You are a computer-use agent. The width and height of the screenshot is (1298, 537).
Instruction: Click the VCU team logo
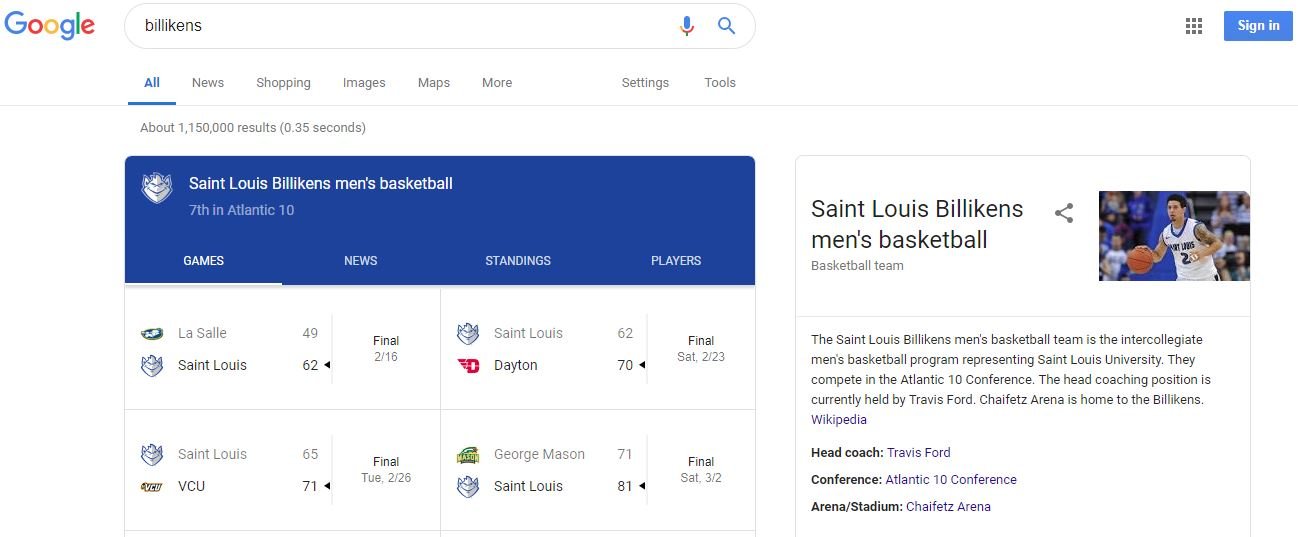click(x=152, y=486)
